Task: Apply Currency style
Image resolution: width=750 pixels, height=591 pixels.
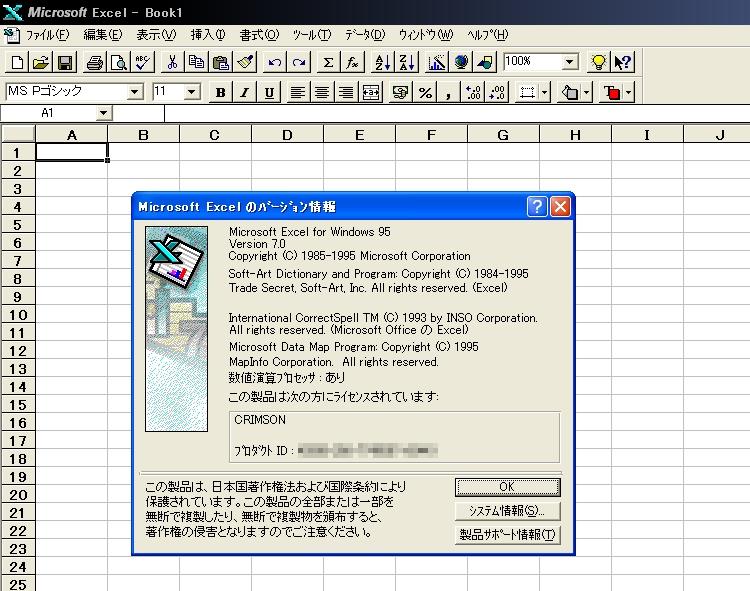Action: 400,92
